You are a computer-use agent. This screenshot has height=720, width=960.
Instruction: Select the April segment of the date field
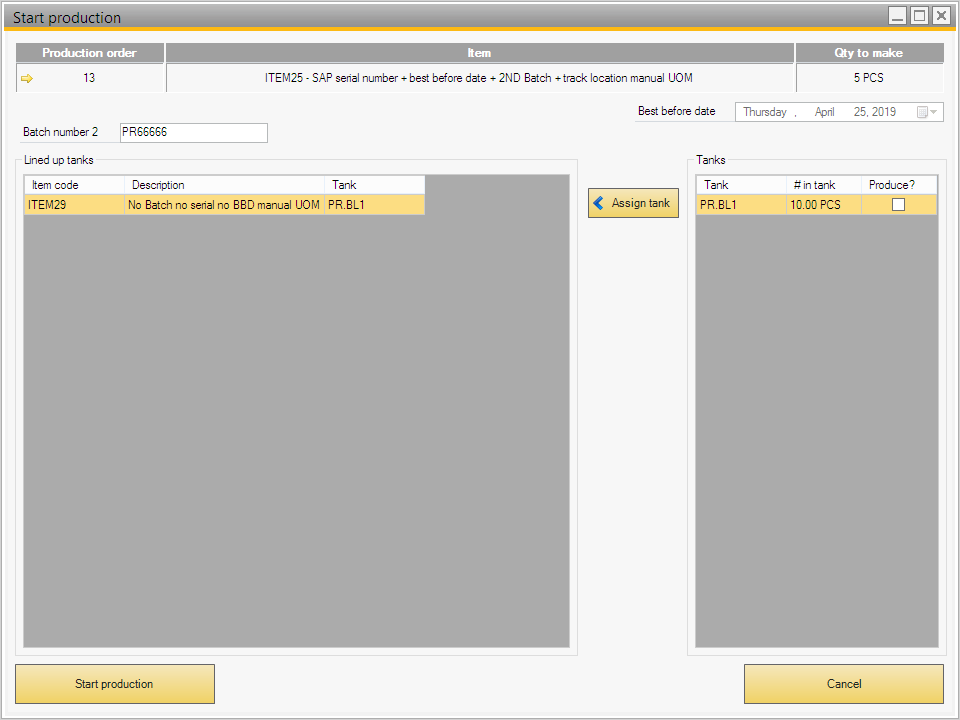[824, 111]
